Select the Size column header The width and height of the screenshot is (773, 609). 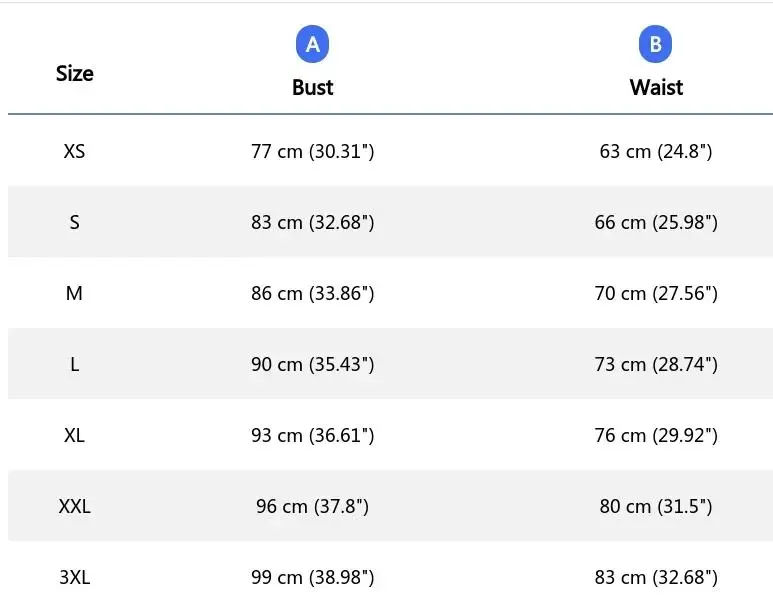(75, 73)
